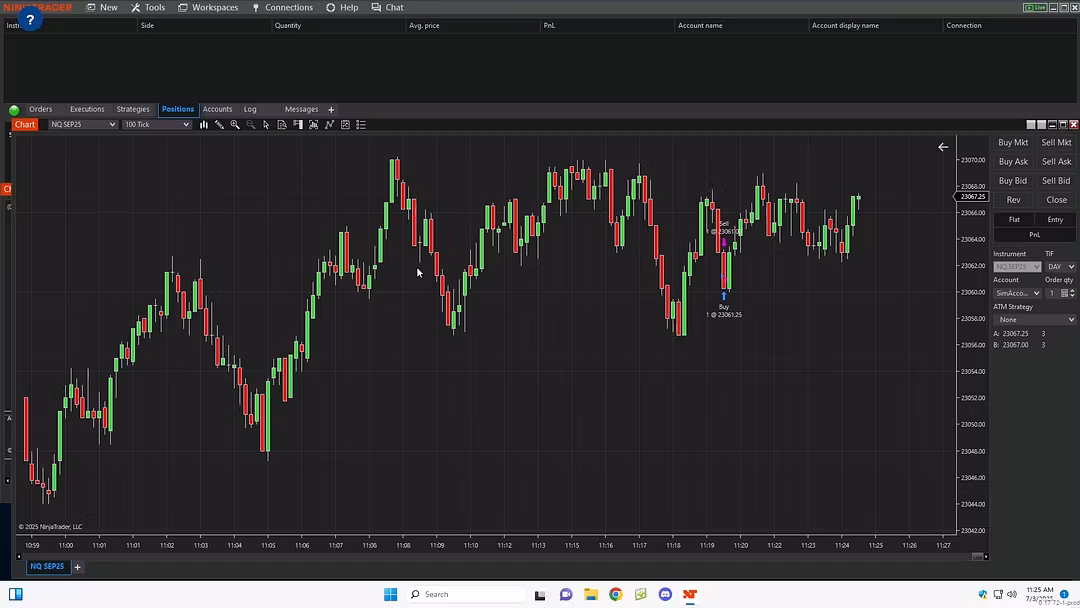
Task: Open the Help menu
Action: point(342,8)
